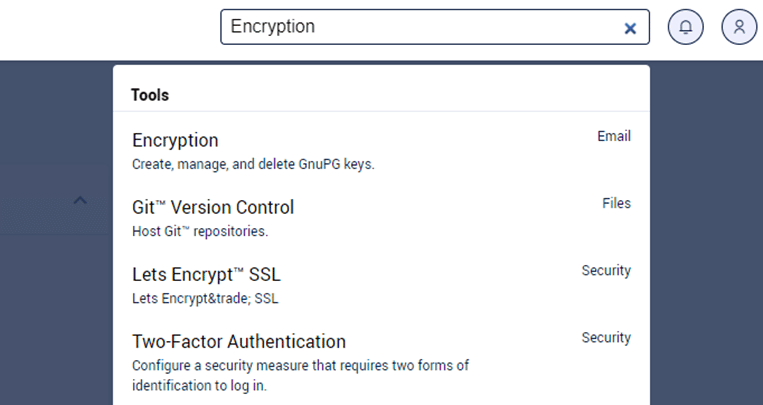The width and height of the screenshot is (763, 405).
Task: Click the Lets Encrypt&trade; SSL description line
Action: [x=205, y=298]
